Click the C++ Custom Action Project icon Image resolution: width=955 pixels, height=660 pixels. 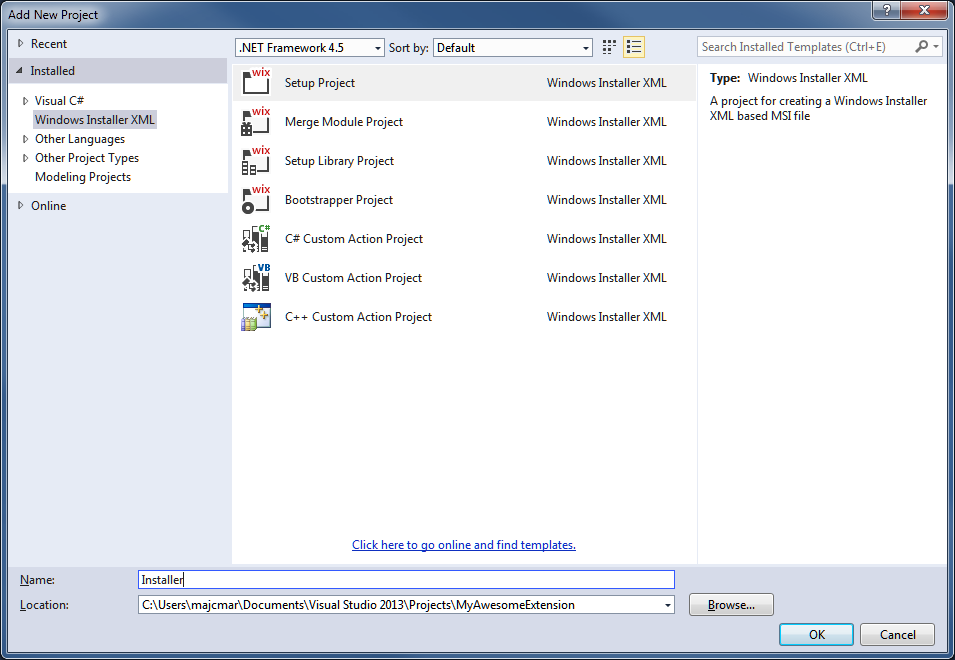[256, 317]
